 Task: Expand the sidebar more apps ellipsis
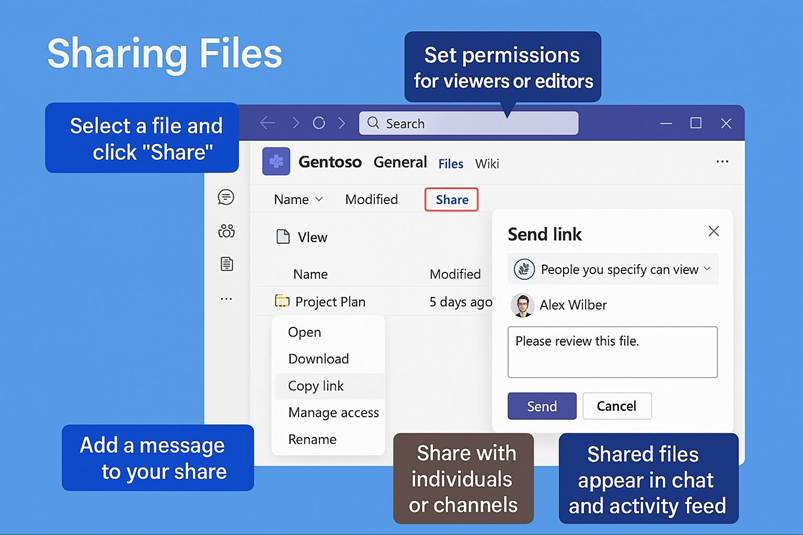click(226, 298)
